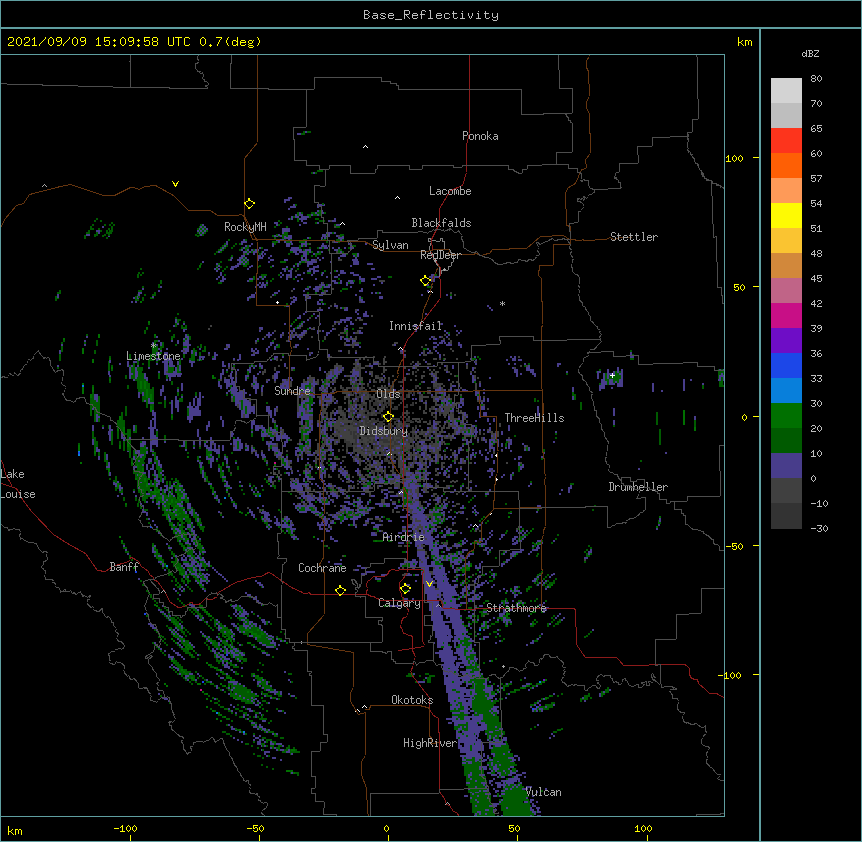Screen dimensions: 862x842
Task: Pick the gold 51-48 dBZ legend swatch
Action: click(x=786, y=241)
